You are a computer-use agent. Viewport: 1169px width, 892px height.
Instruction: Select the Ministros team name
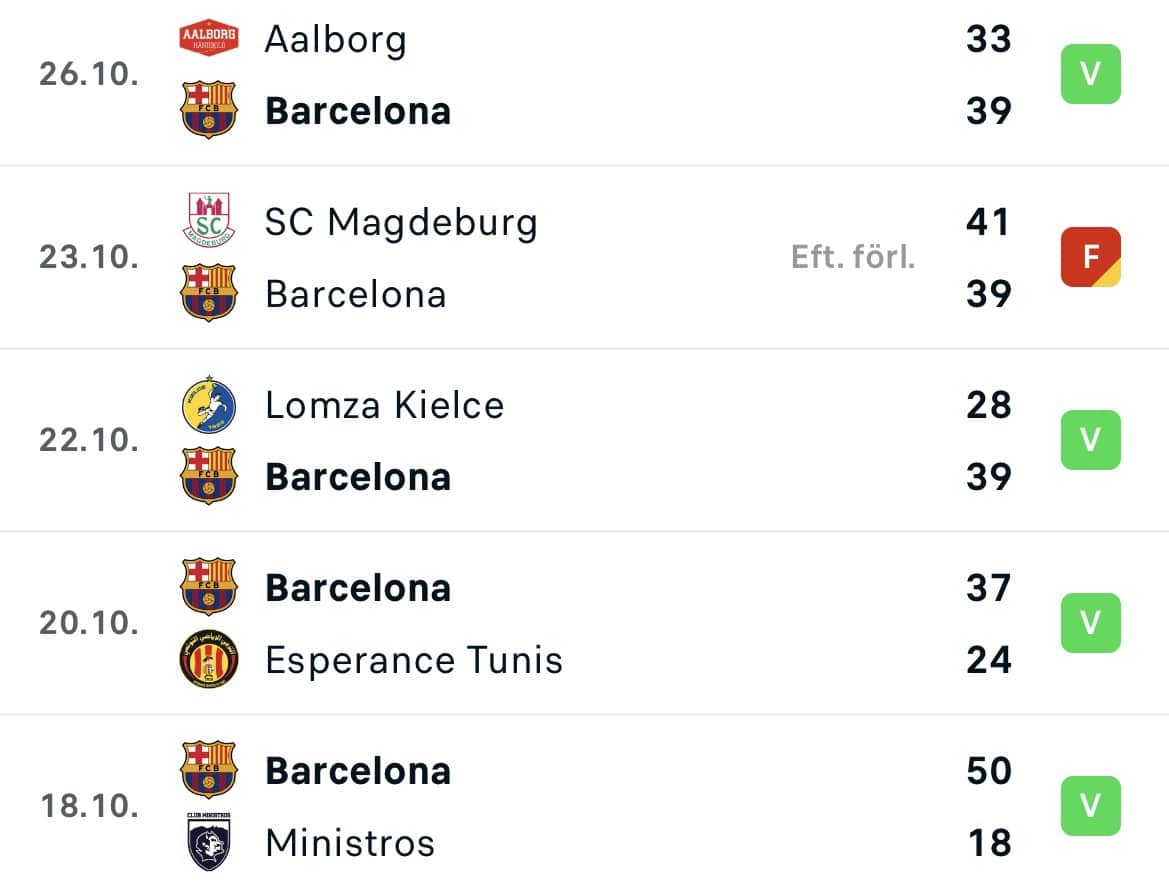(350, 844)
